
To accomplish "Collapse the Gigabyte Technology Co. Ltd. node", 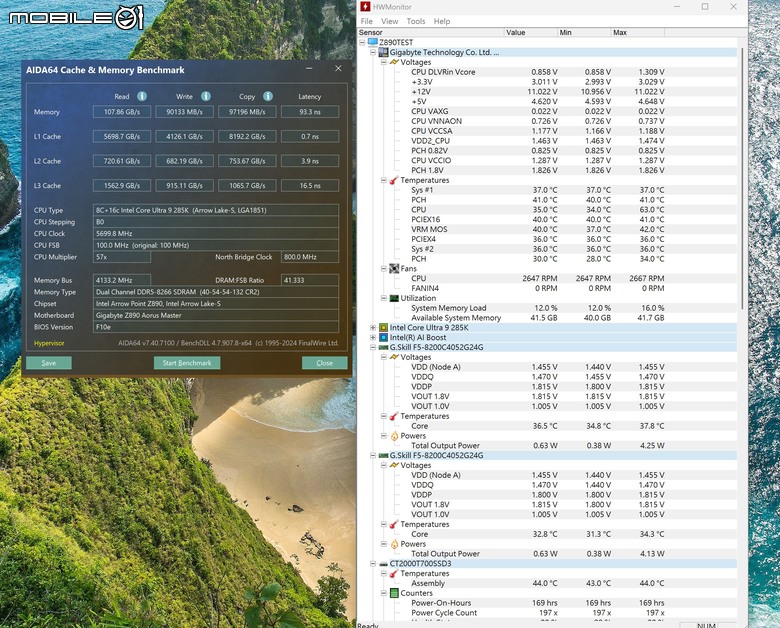I will [x=373, y=52].
